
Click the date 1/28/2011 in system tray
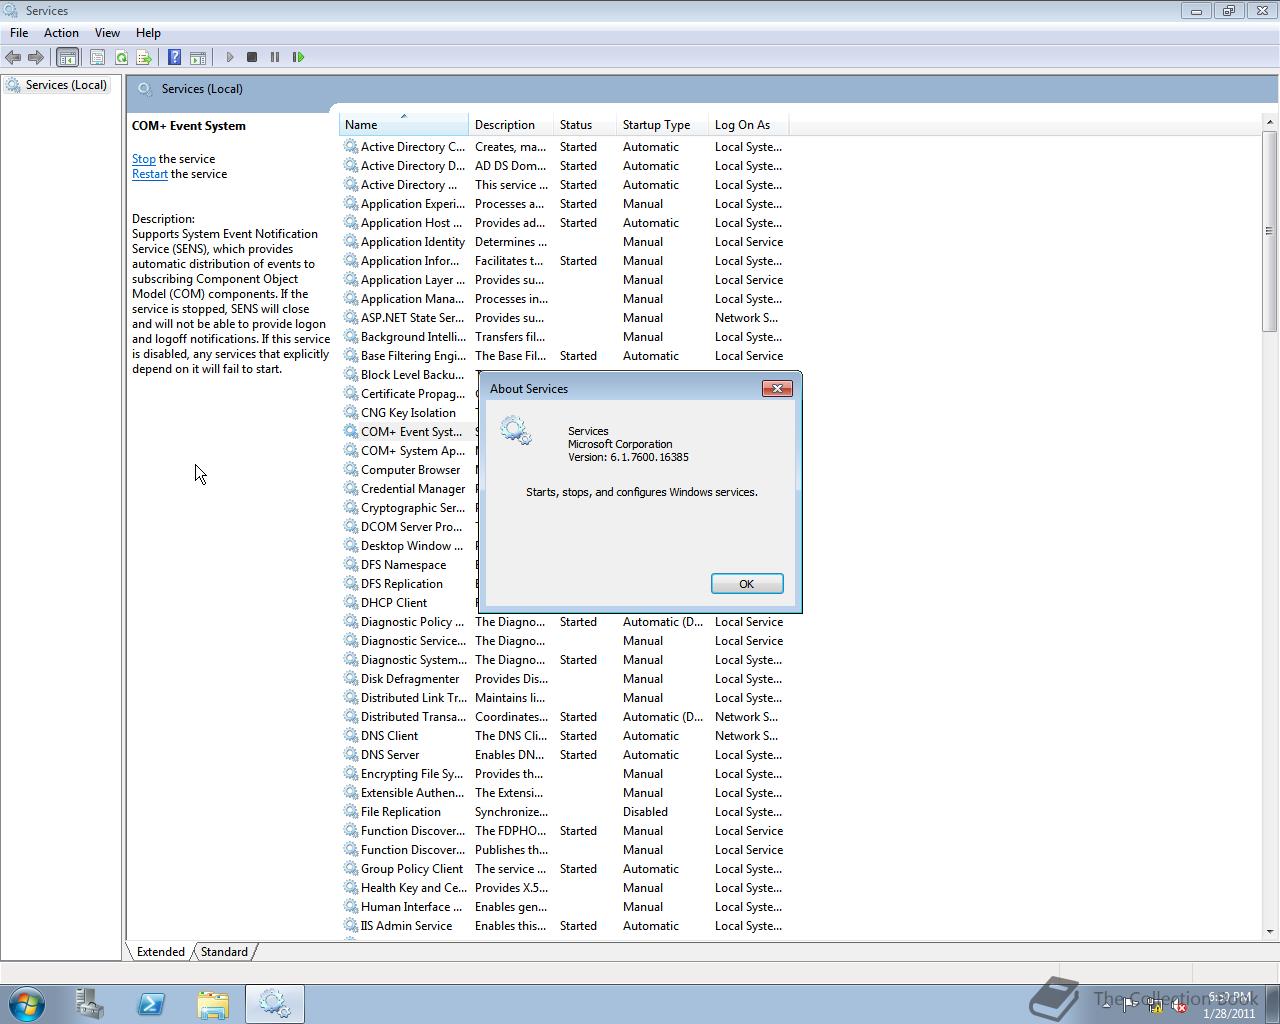(x=1229, y=1013)
